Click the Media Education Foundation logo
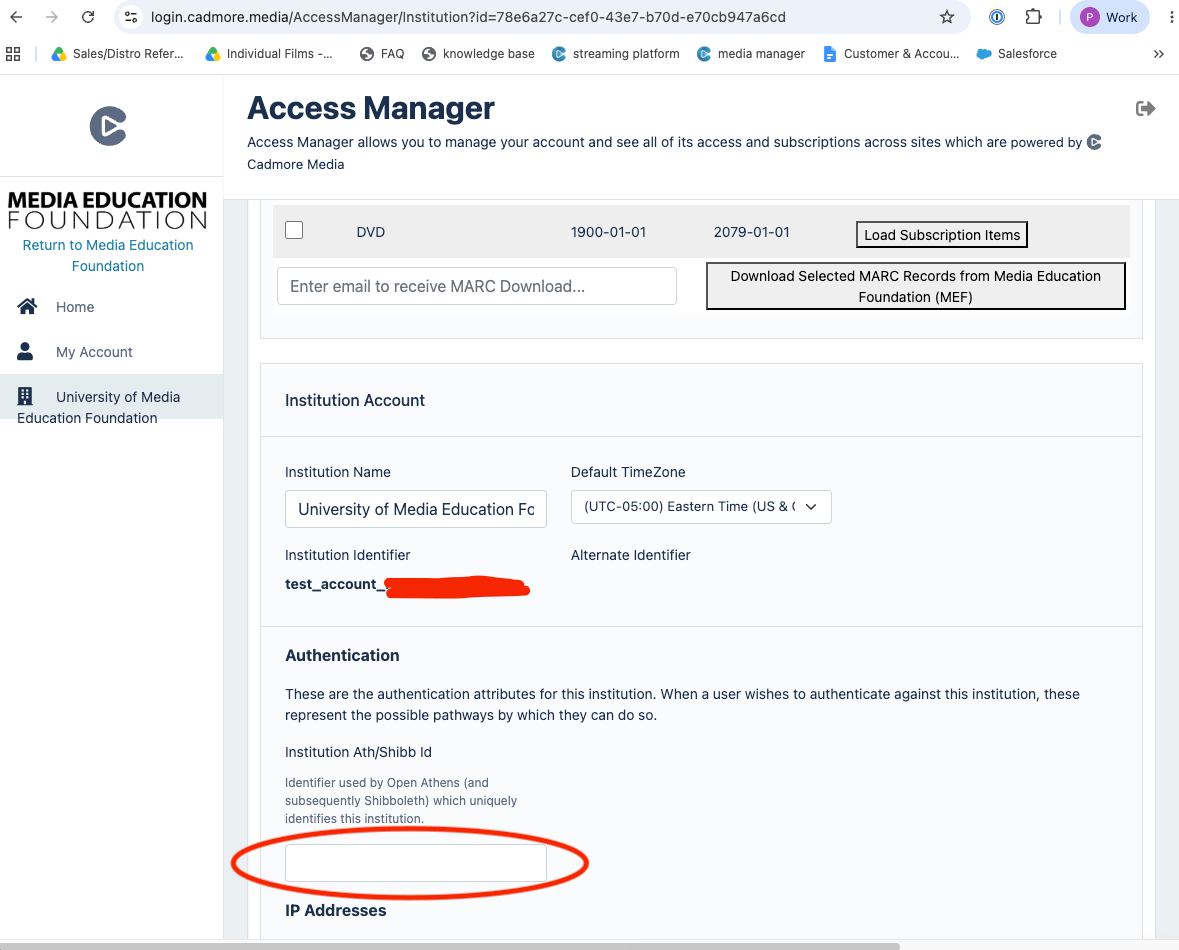The width and height of the screenshot is (1179, 950). (x=108, y=210)
